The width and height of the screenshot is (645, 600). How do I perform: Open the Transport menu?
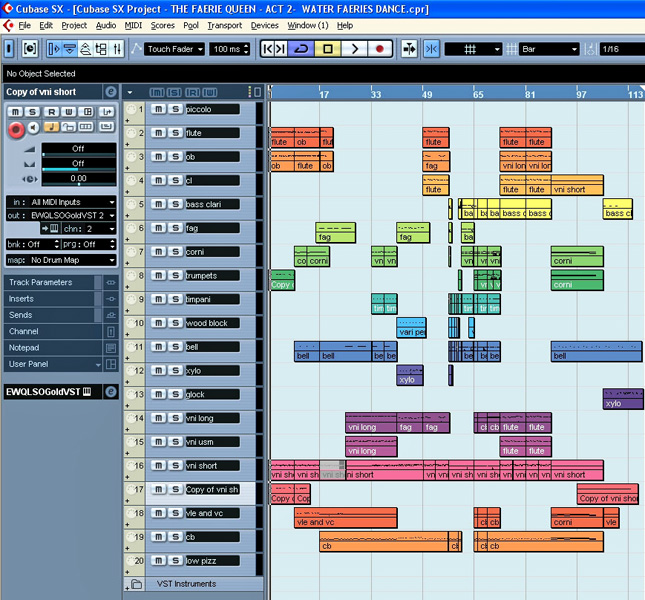pyautogui.click(x=225, y=25)
